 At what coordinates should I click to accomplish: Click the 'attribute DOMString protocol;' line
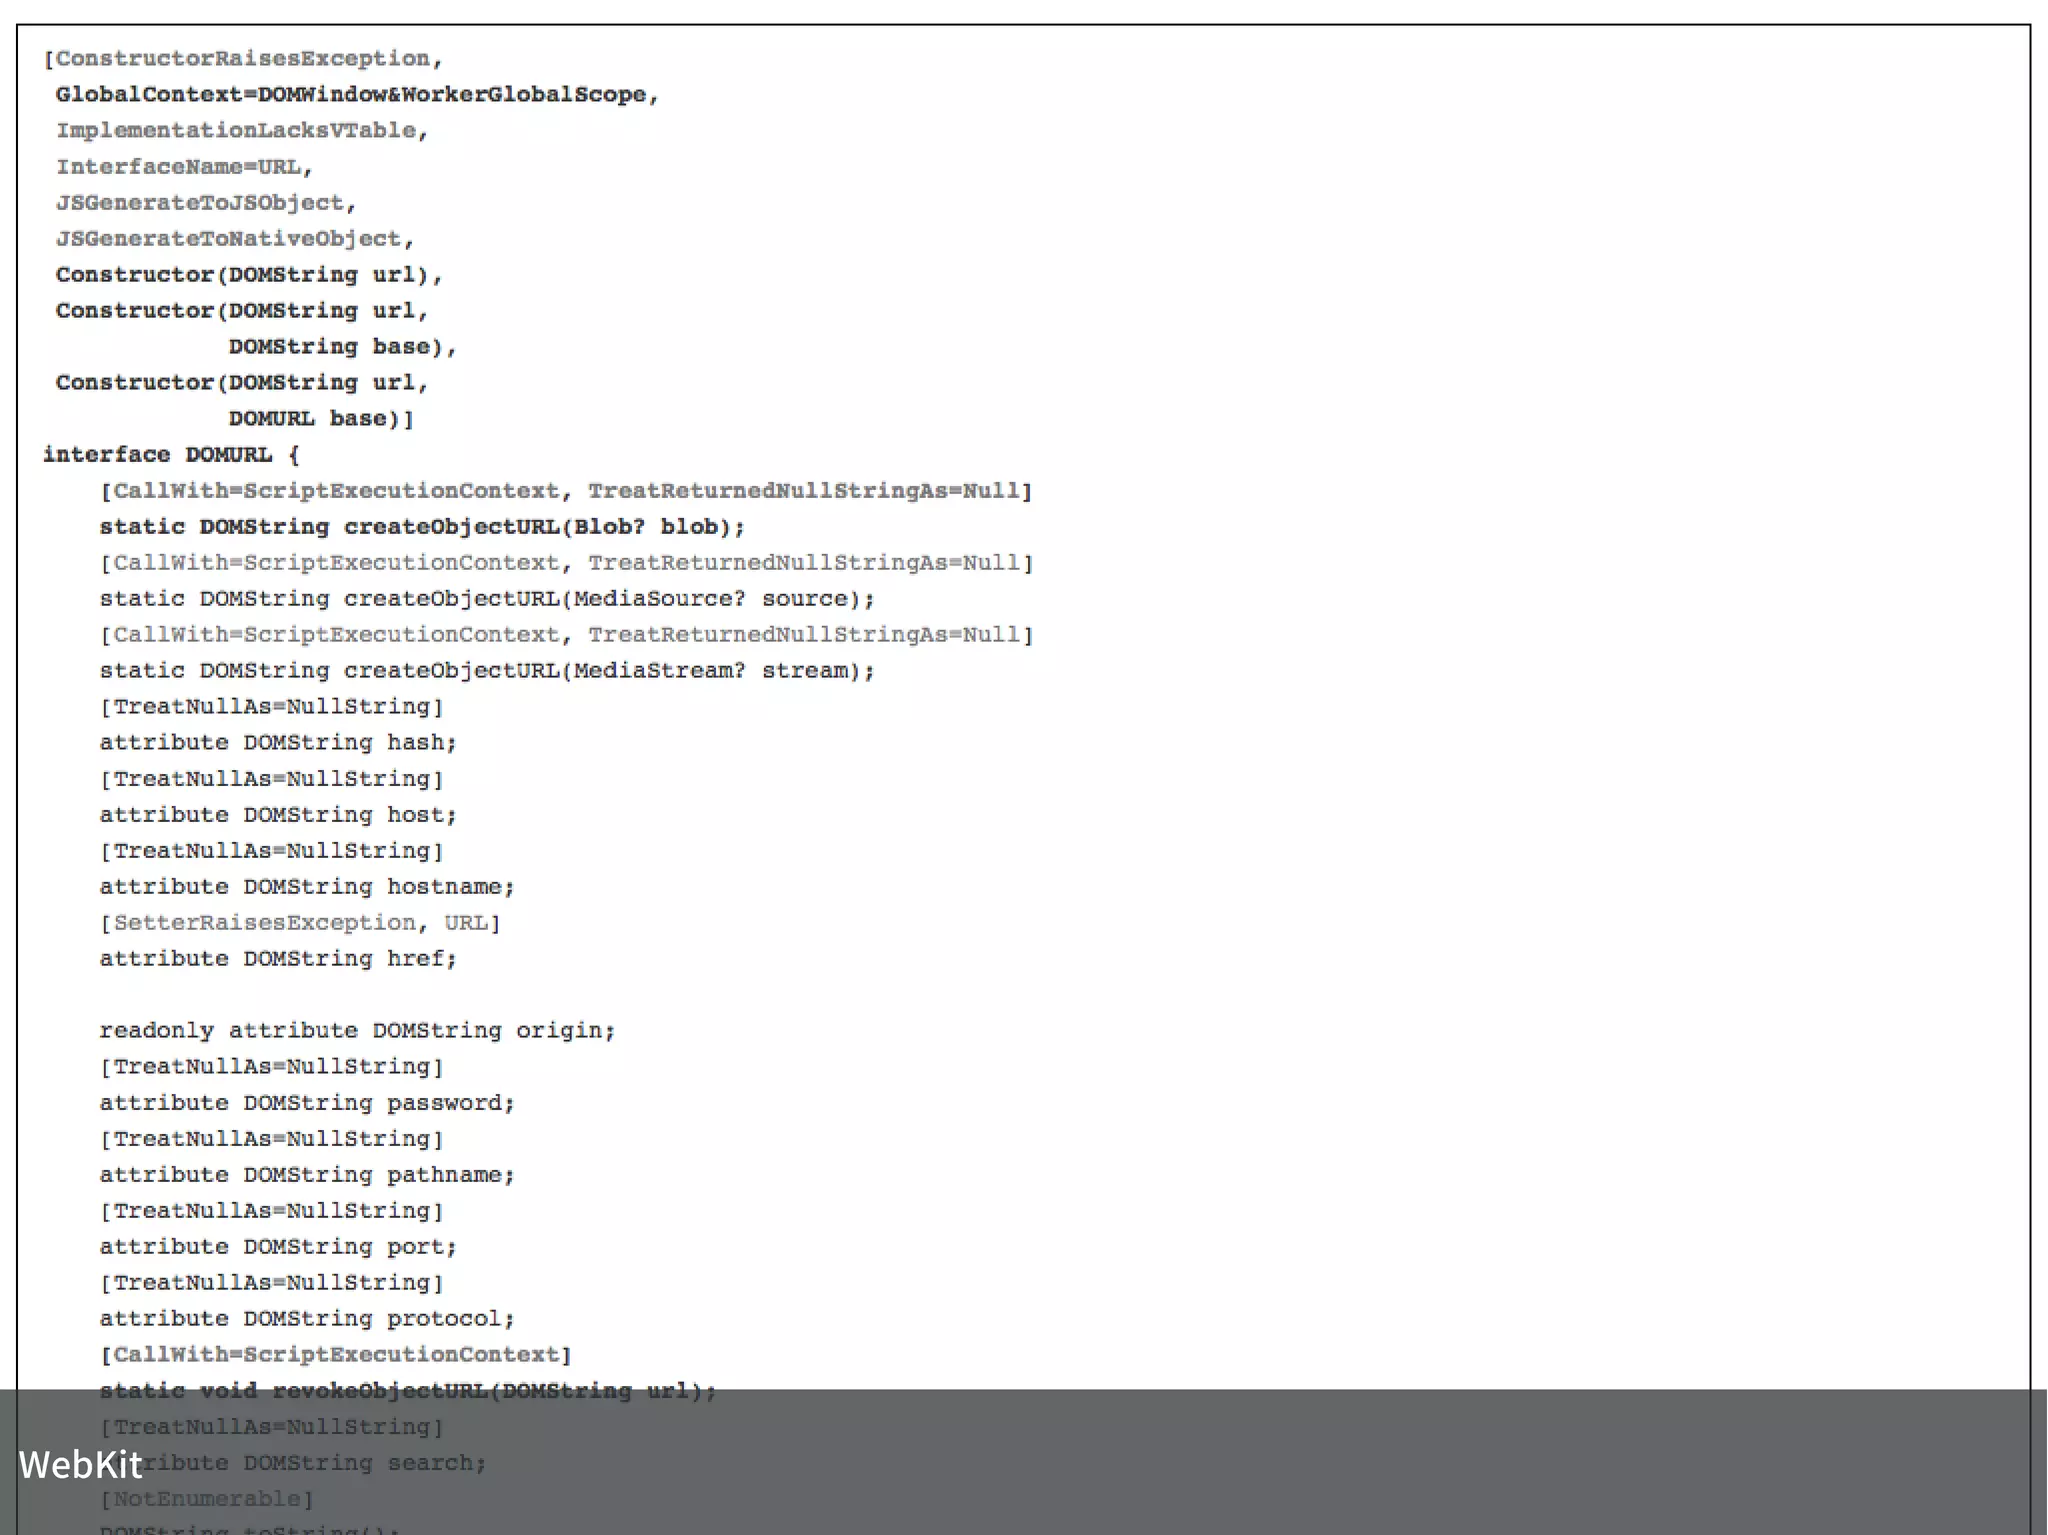tap(307, 1319)
